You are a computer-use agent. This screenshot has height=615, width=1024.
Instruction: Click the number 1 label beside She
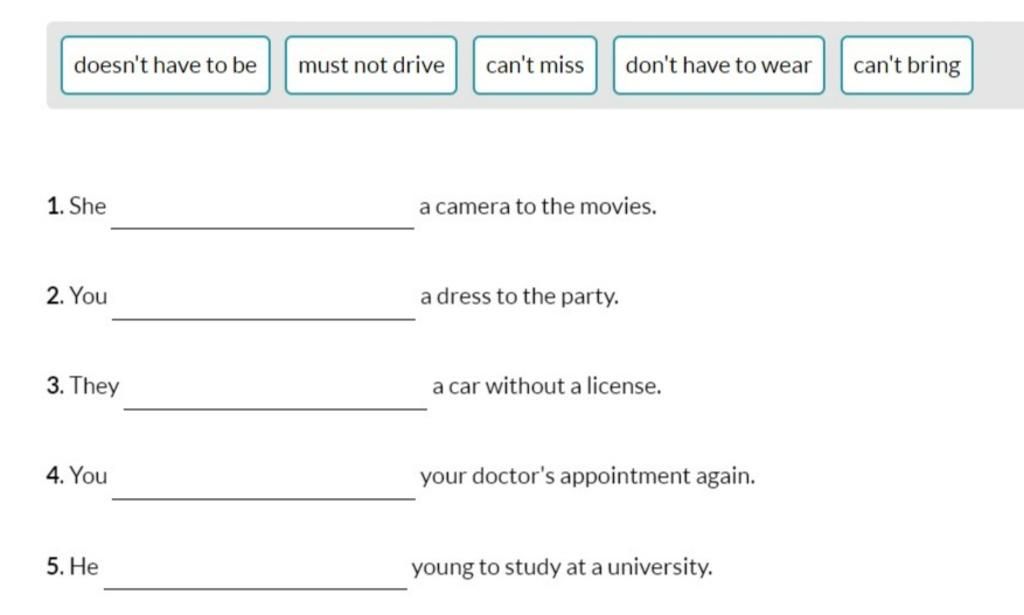point(55,206)
